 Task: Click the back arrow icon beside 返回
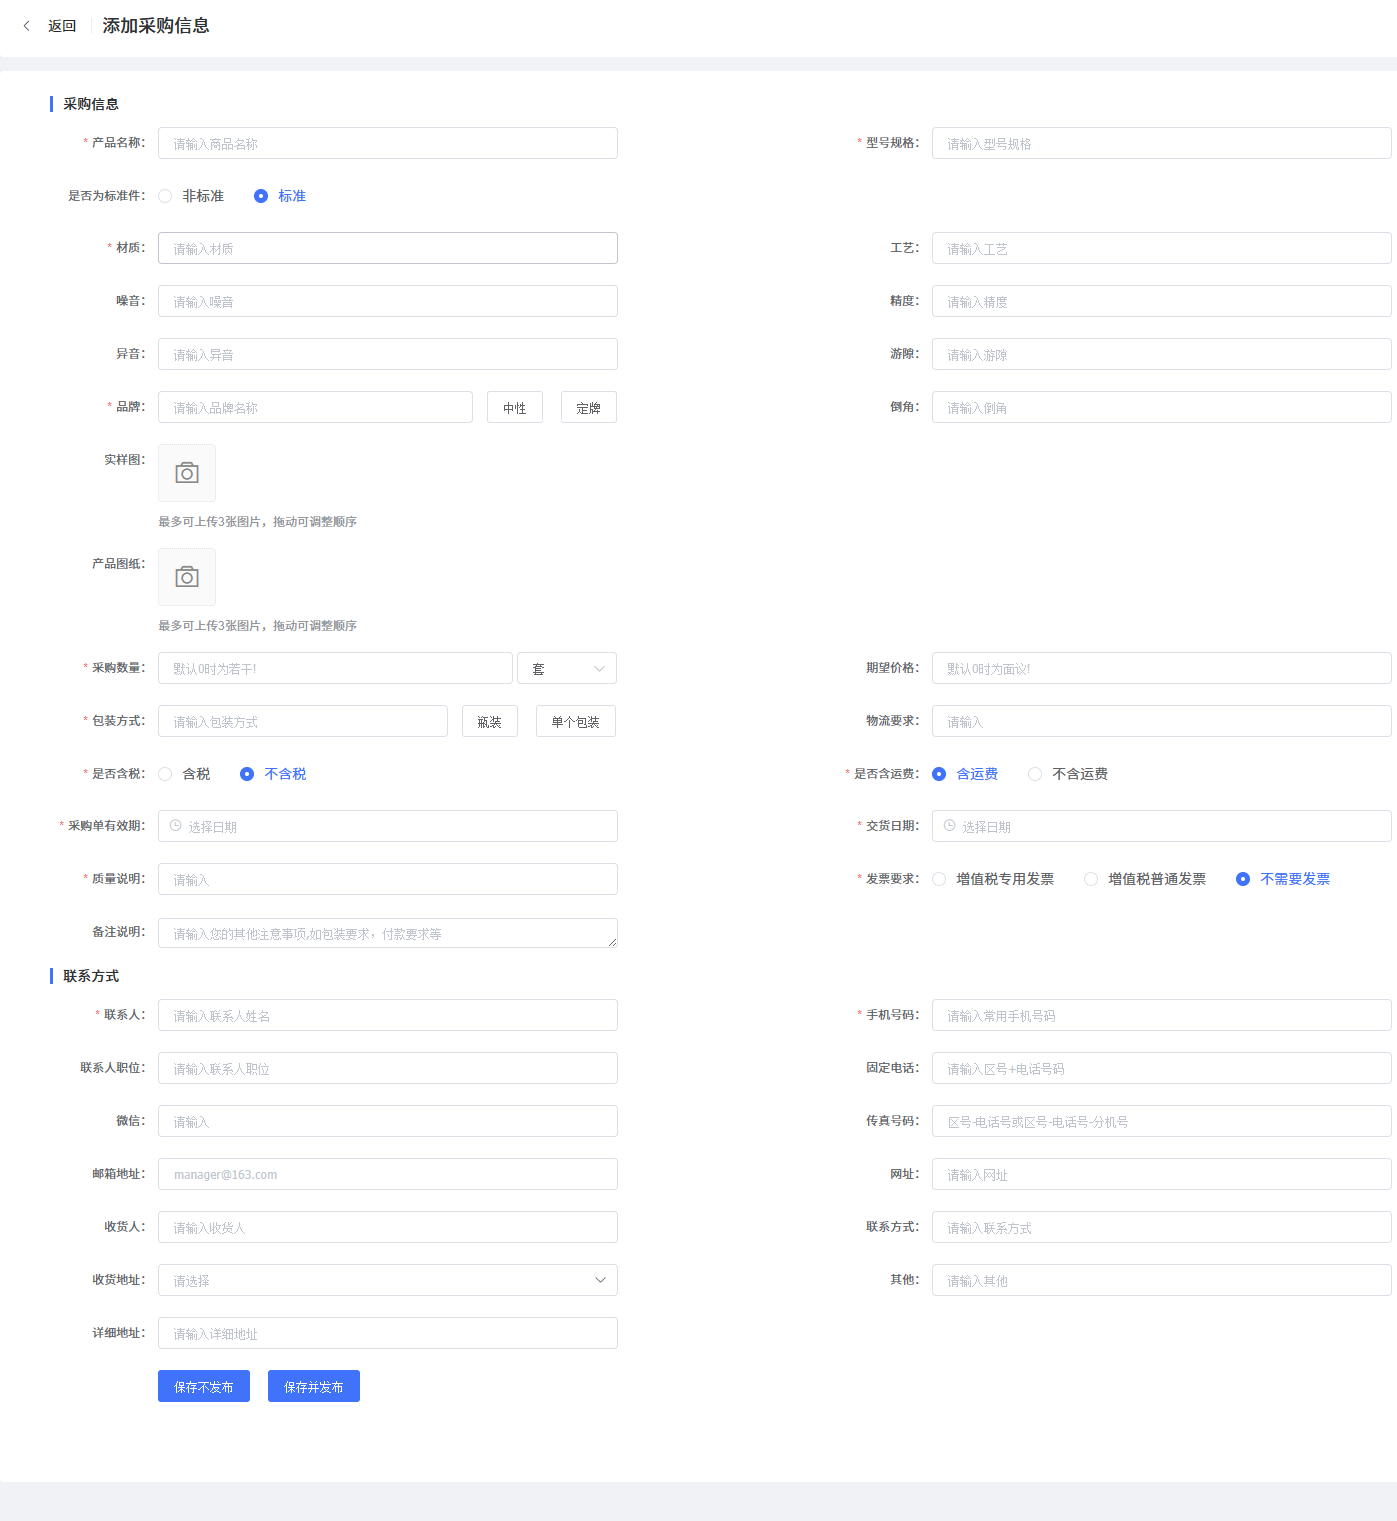tap(27, 26)
